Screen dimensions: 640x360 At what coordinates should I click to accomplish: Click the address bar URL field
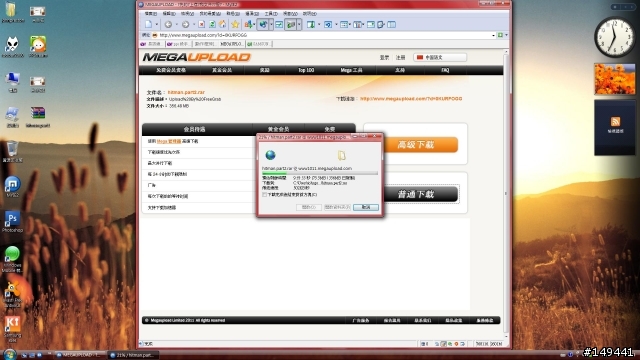click(324, 36)
